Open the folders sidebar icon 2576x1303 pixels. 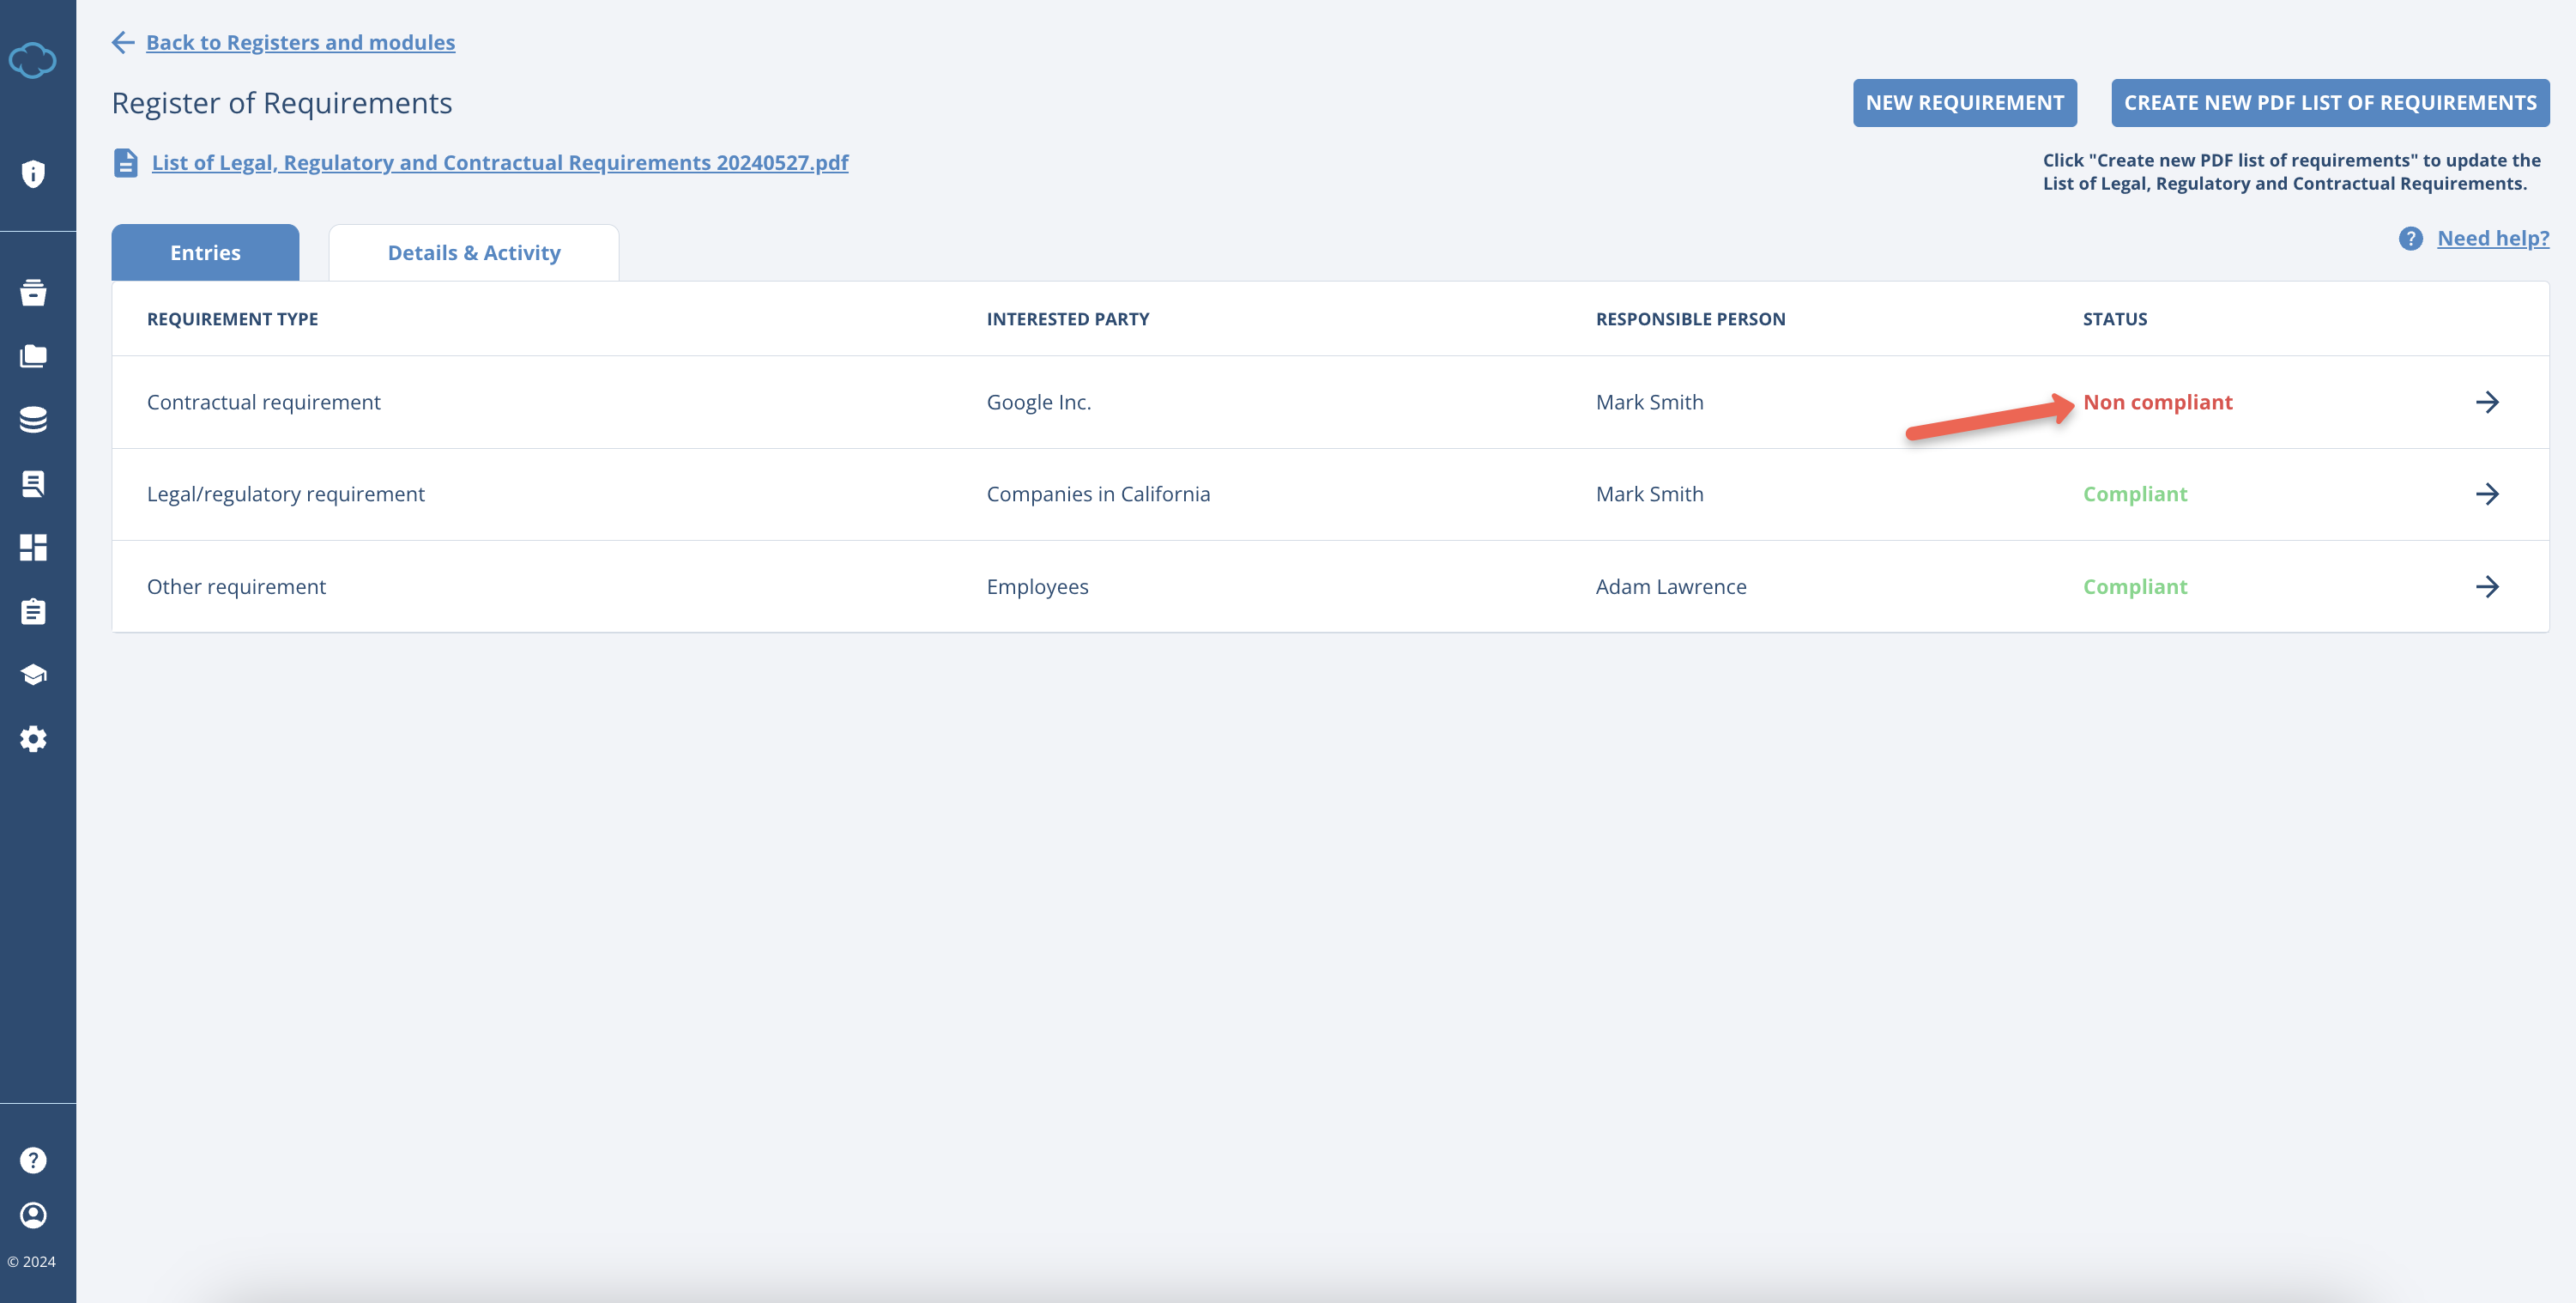tap(33, 356)
